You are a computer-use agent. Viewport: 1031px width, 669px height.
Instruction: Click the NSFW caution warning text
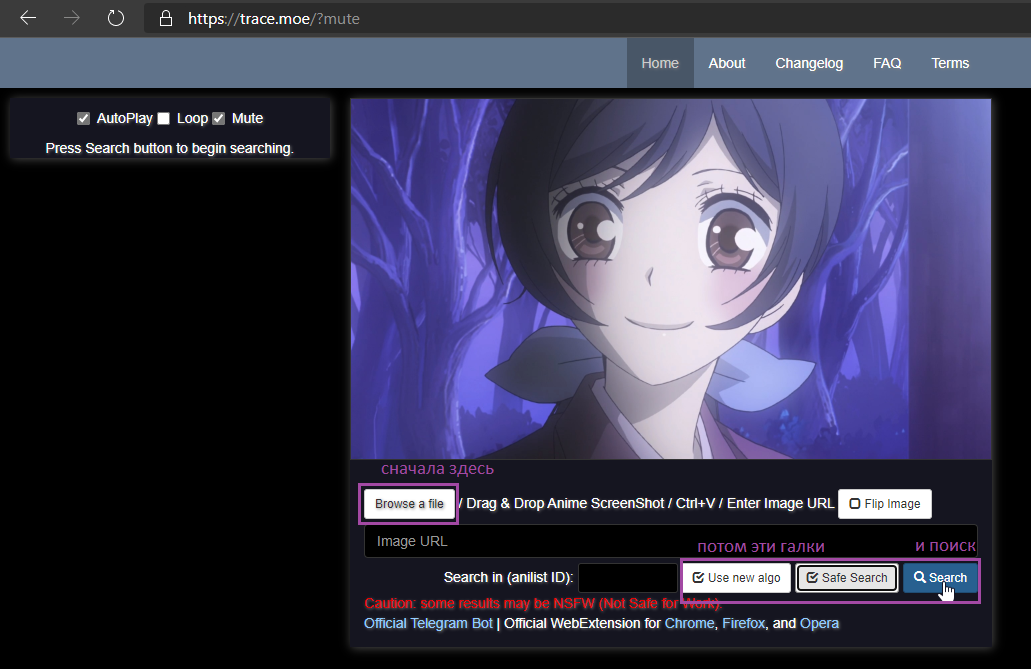(x=543, y=603)
